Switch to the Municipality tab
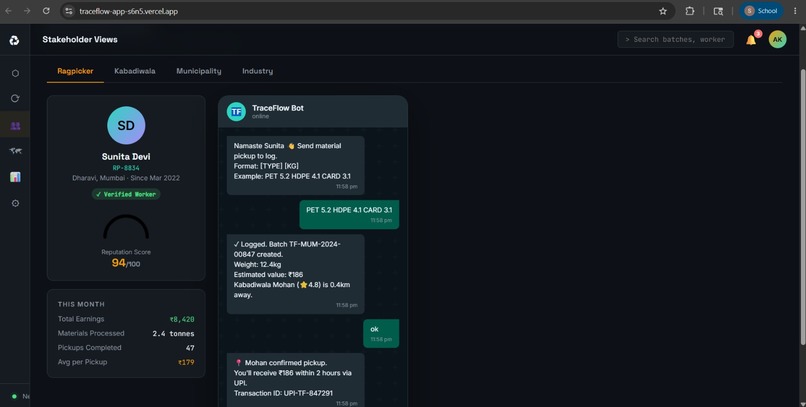 [199, 71]
